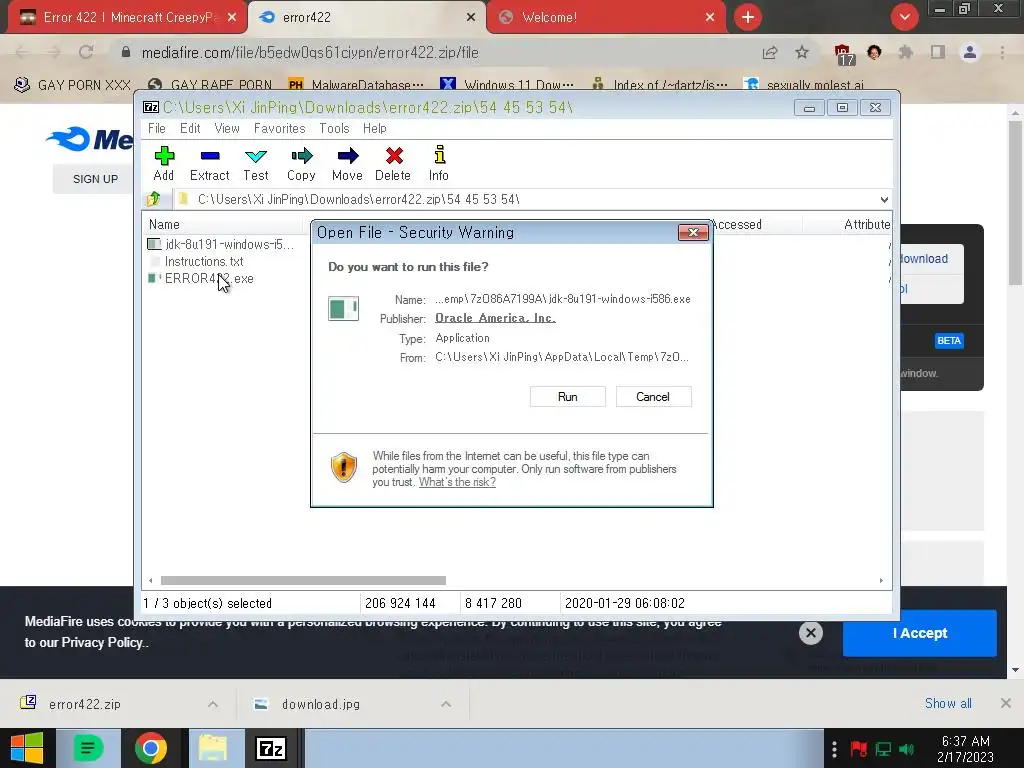Click the share page icon in address bar
This screenshot has width=1024, height=768.
coord(770,53)
